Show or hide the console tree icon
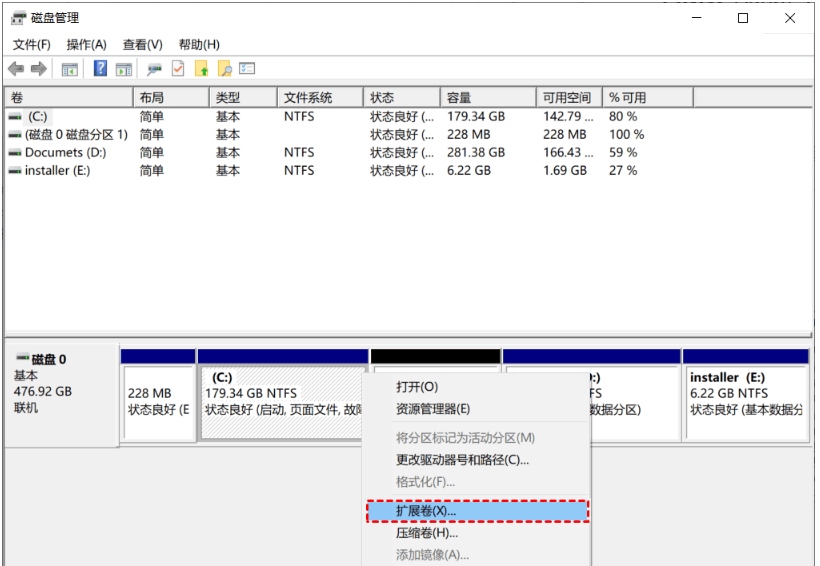Viewport: 820px width, 566px height. [70, 69]
